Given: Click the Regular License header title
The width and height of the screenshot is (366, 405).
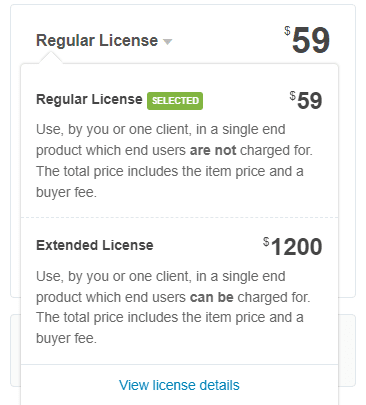Looking at the screenshot, I should tap(97, 41).
